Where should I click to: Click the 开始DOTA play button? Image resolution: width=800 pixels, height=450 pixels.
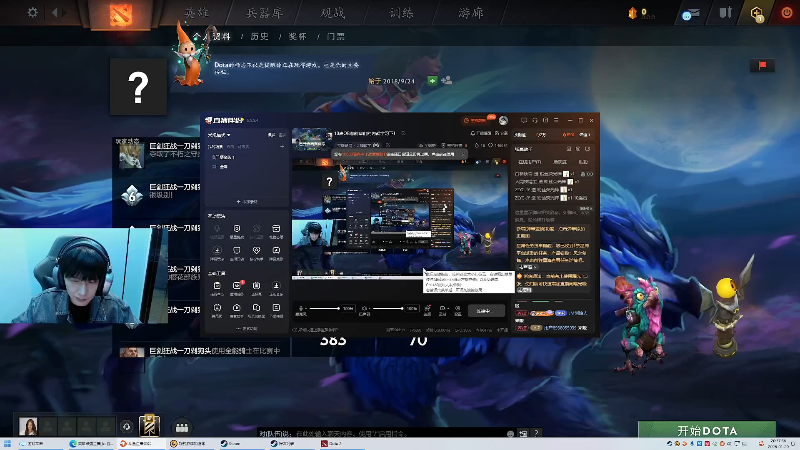(707, 430)
